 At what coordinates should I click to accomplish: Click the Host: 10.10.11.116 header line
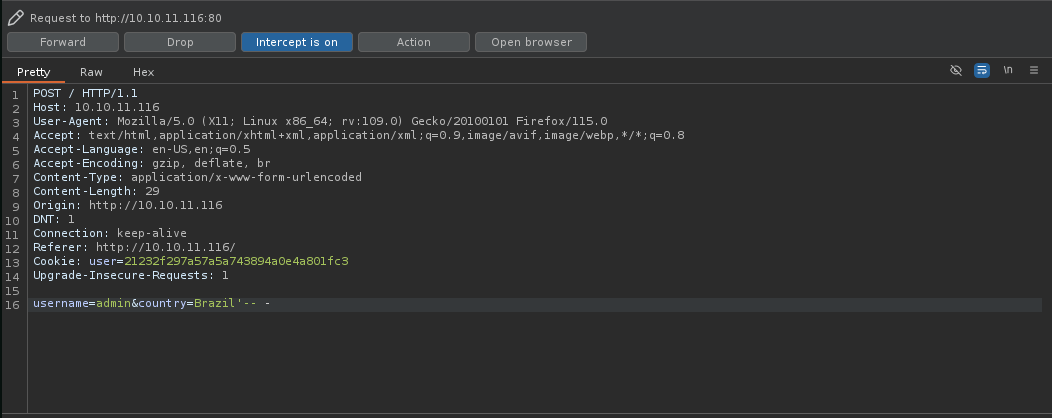(96, 107)
